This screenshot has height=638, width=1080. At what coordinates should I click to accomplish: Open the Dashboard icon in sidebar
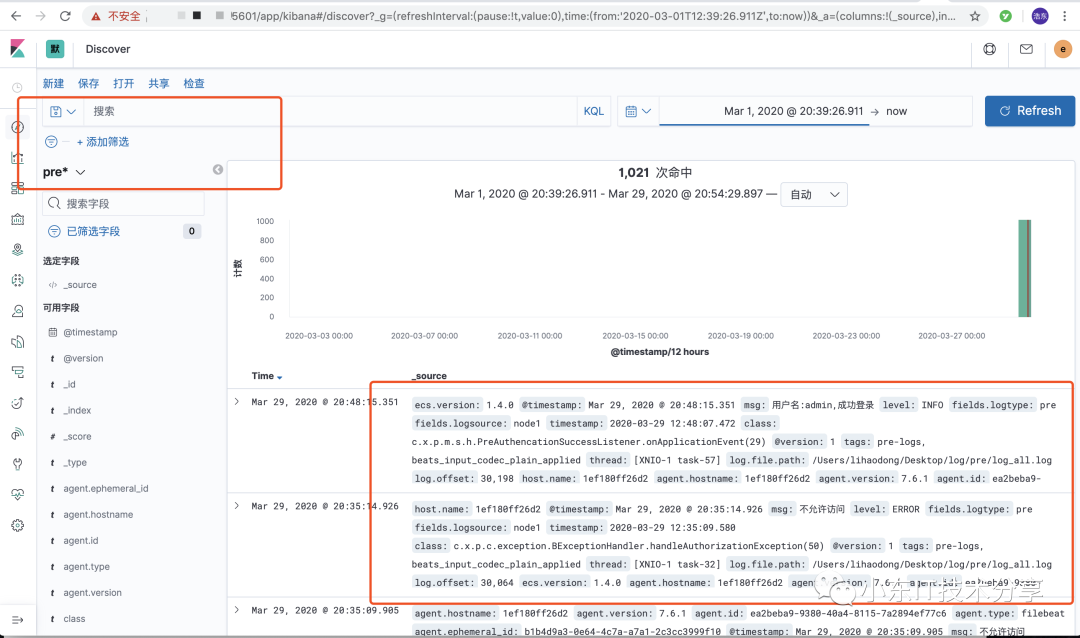18,188
